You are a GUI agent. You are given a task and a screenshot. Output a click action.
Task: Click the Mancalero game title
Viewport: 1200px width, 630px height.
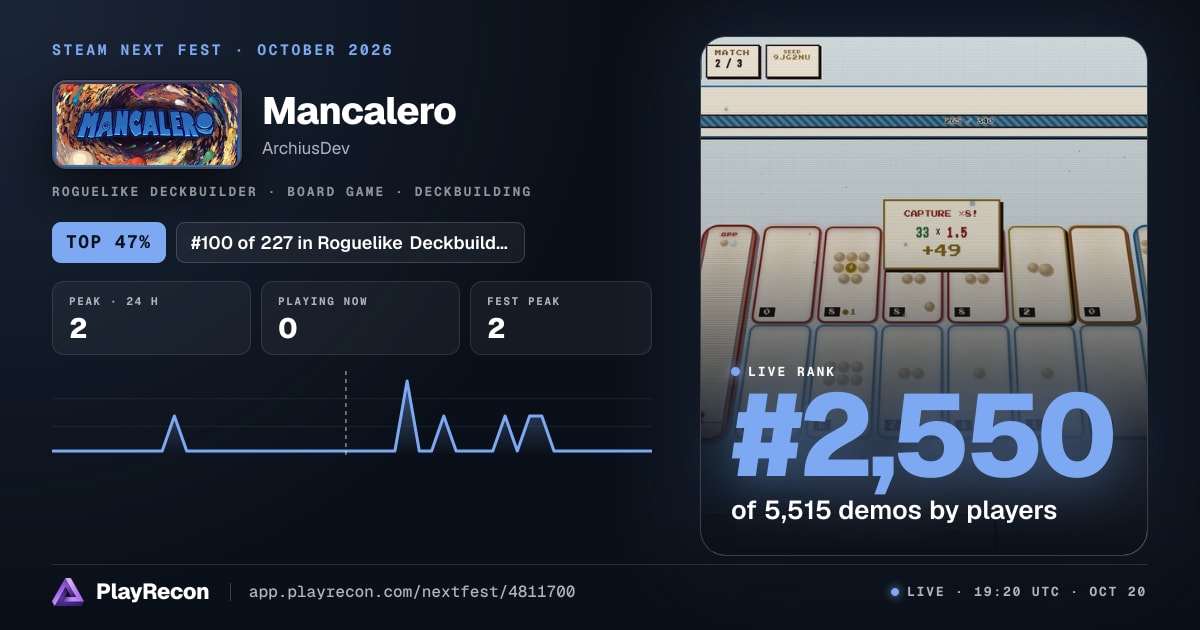[x=359, y=111]
